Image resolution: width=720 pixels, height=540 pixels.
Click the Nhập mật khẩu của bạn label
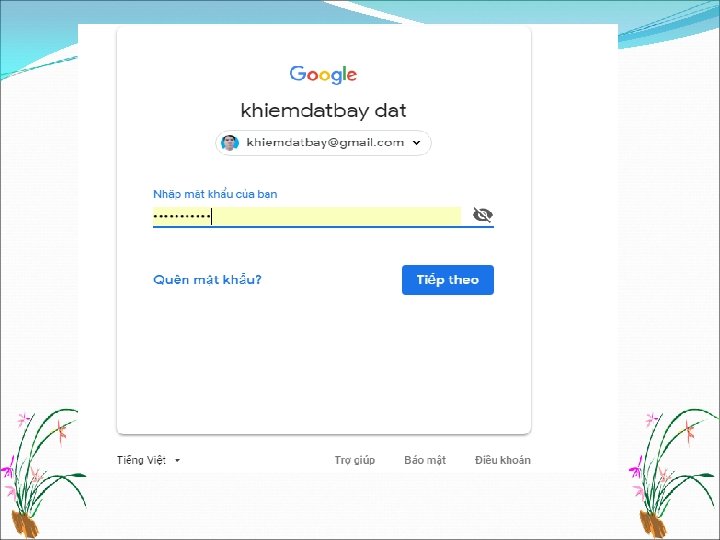coord(215,194)
